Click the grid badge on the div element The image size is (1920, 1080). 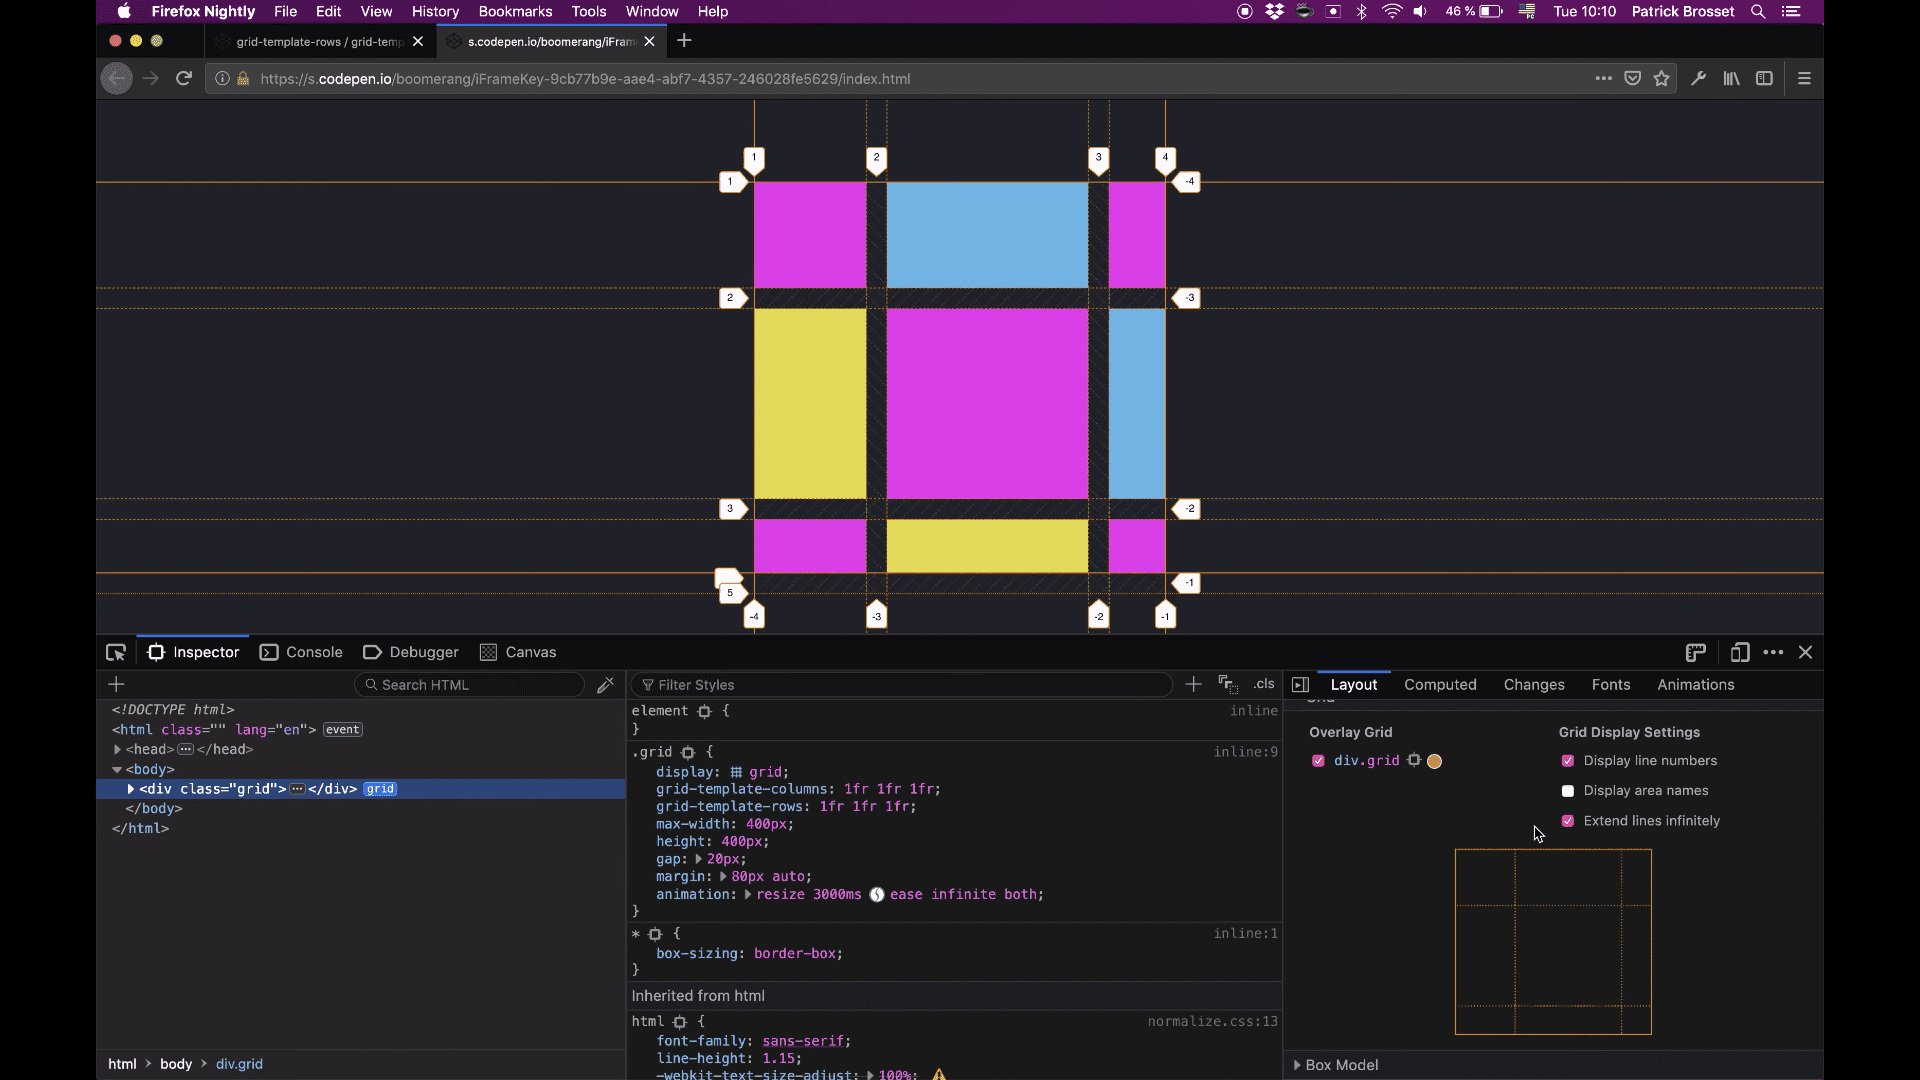click(380, 789)
